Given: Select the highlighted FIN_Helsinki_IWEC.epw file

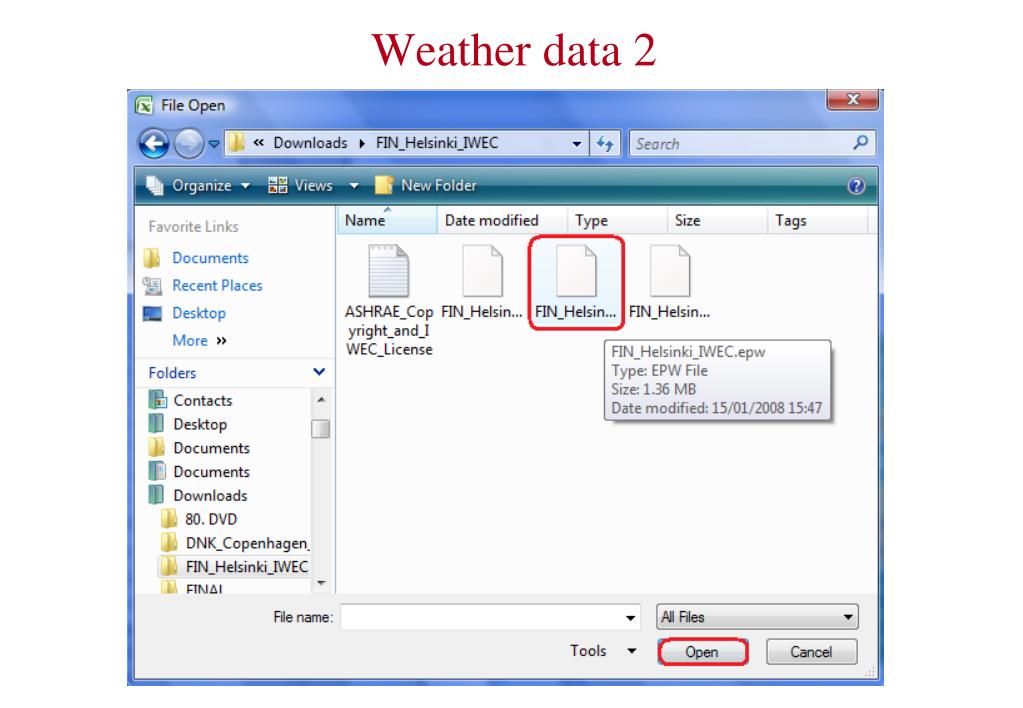Looking at the screenshot, I should 576,282.
